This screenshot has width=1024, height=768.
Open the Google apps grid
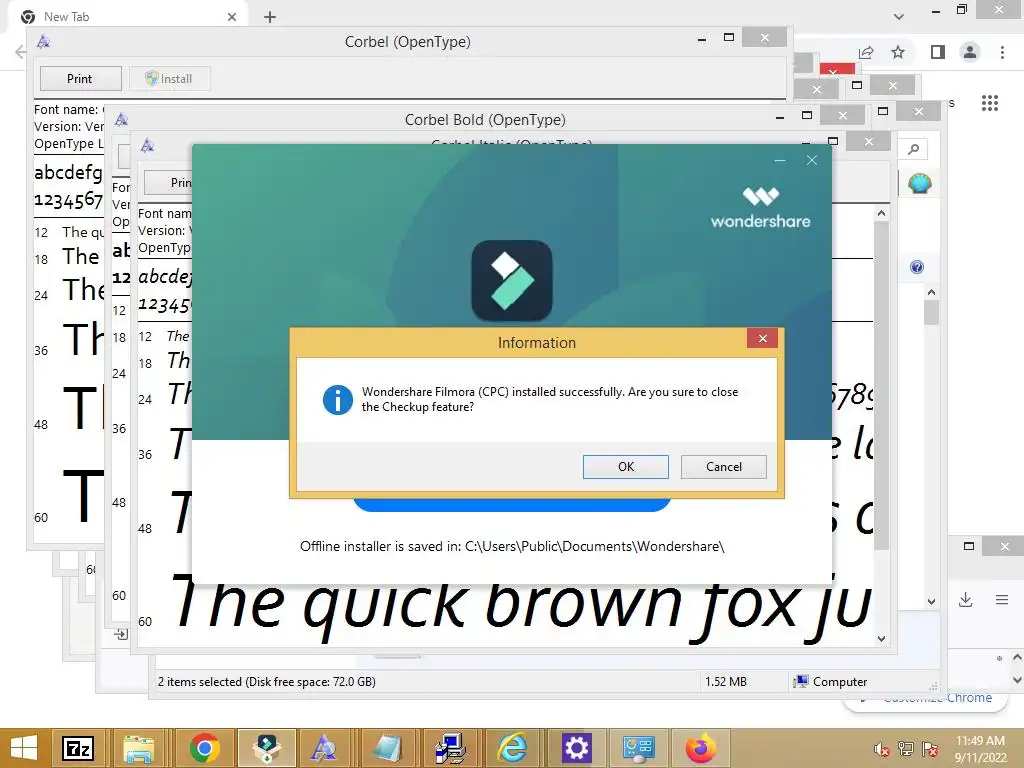pyautogui.click(x=990, y=103)
